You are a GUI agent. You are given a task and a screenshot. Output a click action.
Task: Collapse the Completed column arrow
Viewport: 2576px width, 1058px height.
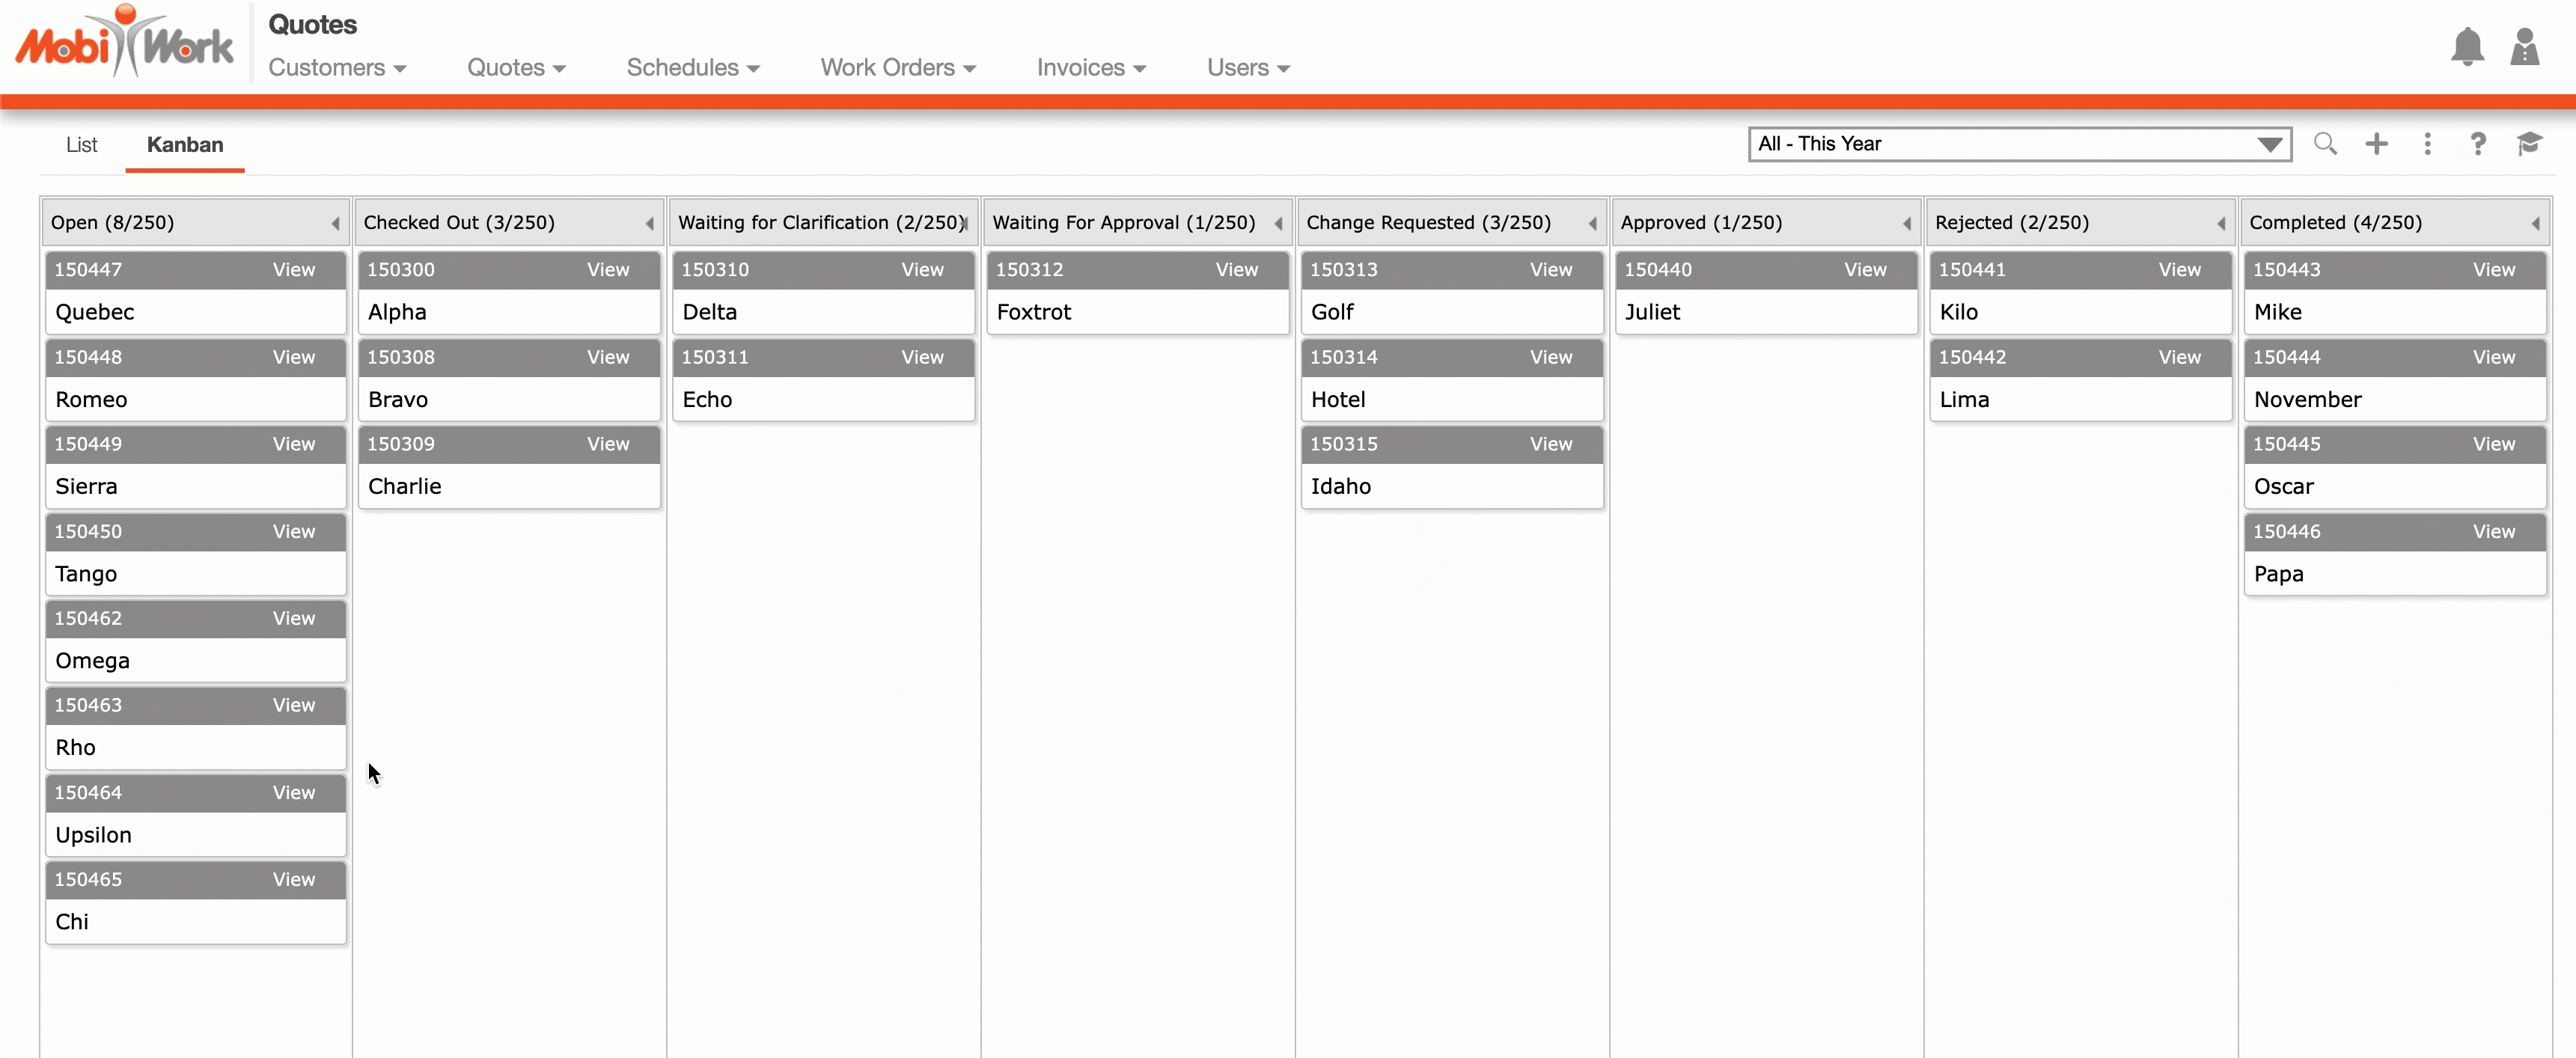(x=2535, y=224)
